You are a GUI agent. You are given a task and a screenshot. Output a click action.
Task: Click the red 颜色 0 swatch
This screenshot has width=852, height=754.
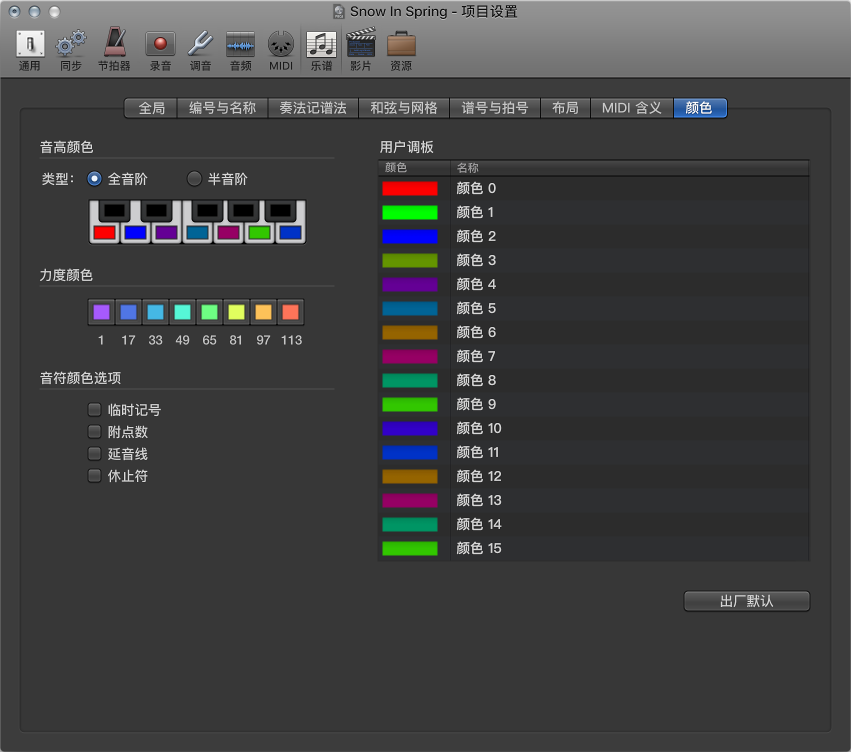409,188
